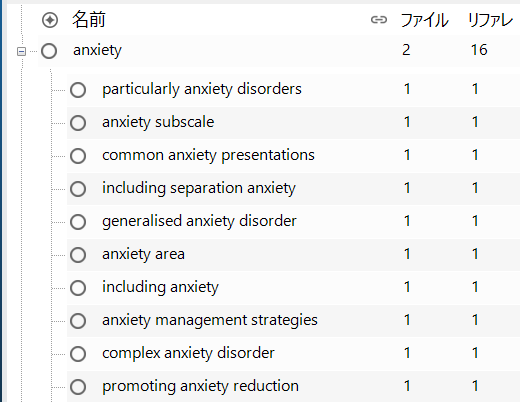Sort by the 名前 column header
Image resolution: width=520 pixels, height=402 pixels.
[x=89, y=19]
